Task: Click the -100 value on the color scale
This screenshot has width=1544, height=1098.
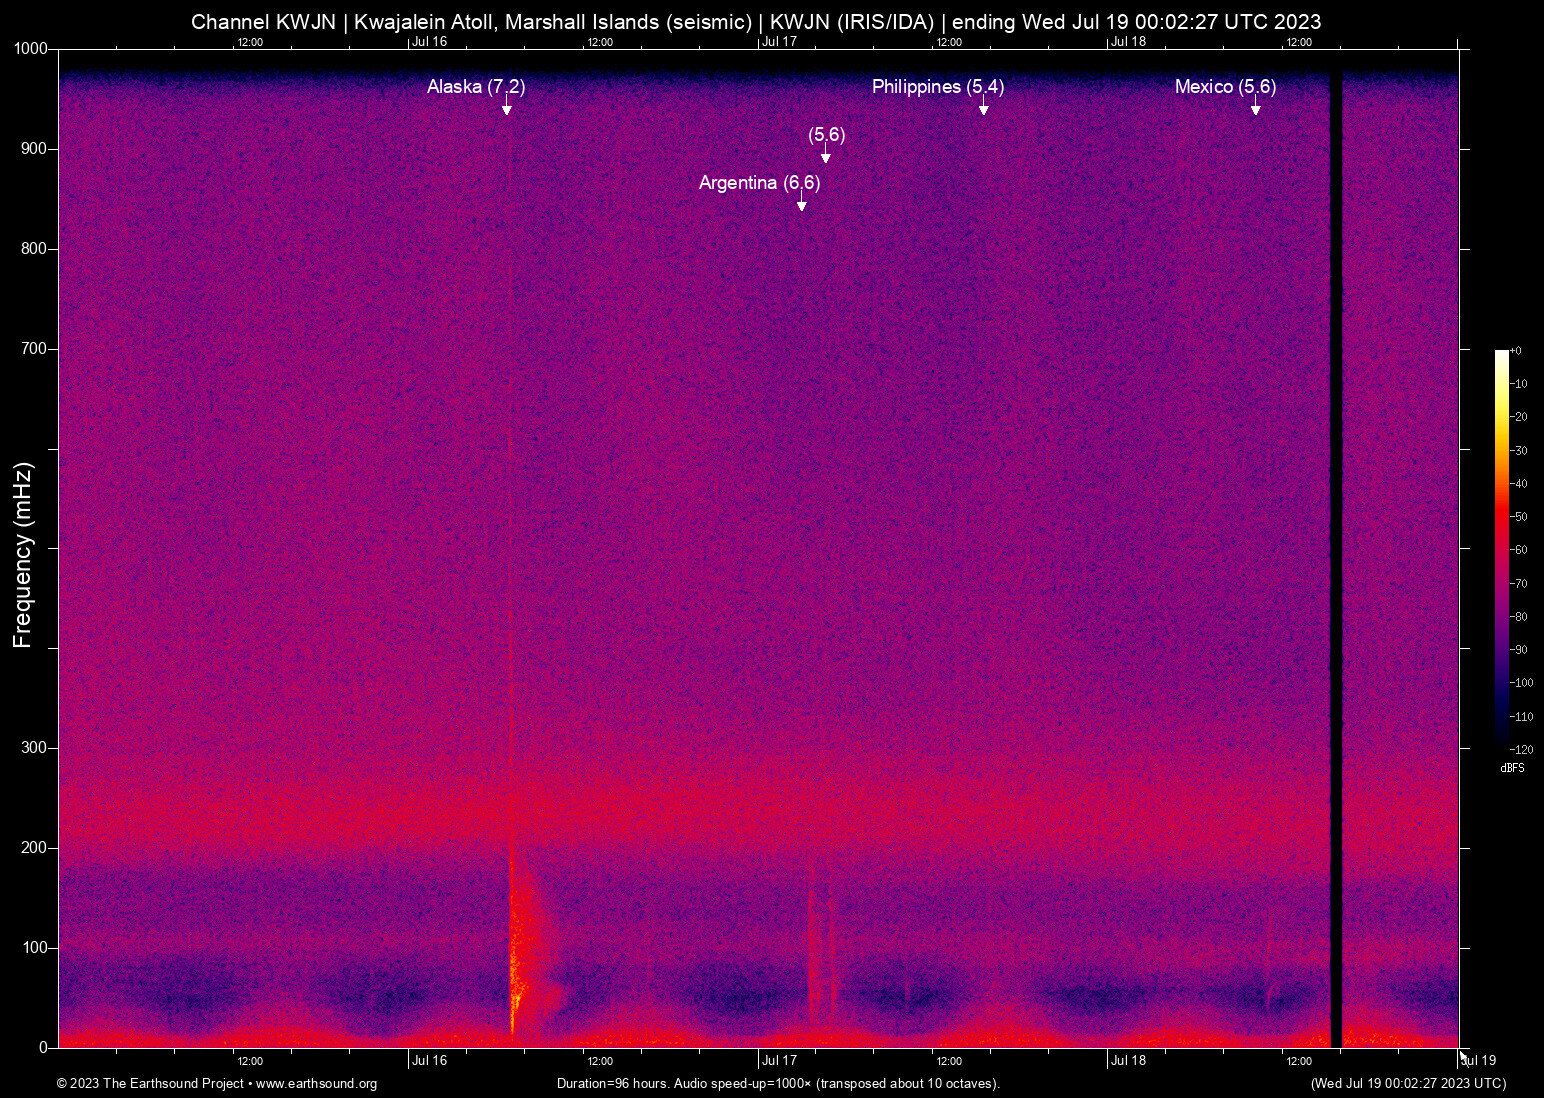Action: click(x=1521, y=683)
